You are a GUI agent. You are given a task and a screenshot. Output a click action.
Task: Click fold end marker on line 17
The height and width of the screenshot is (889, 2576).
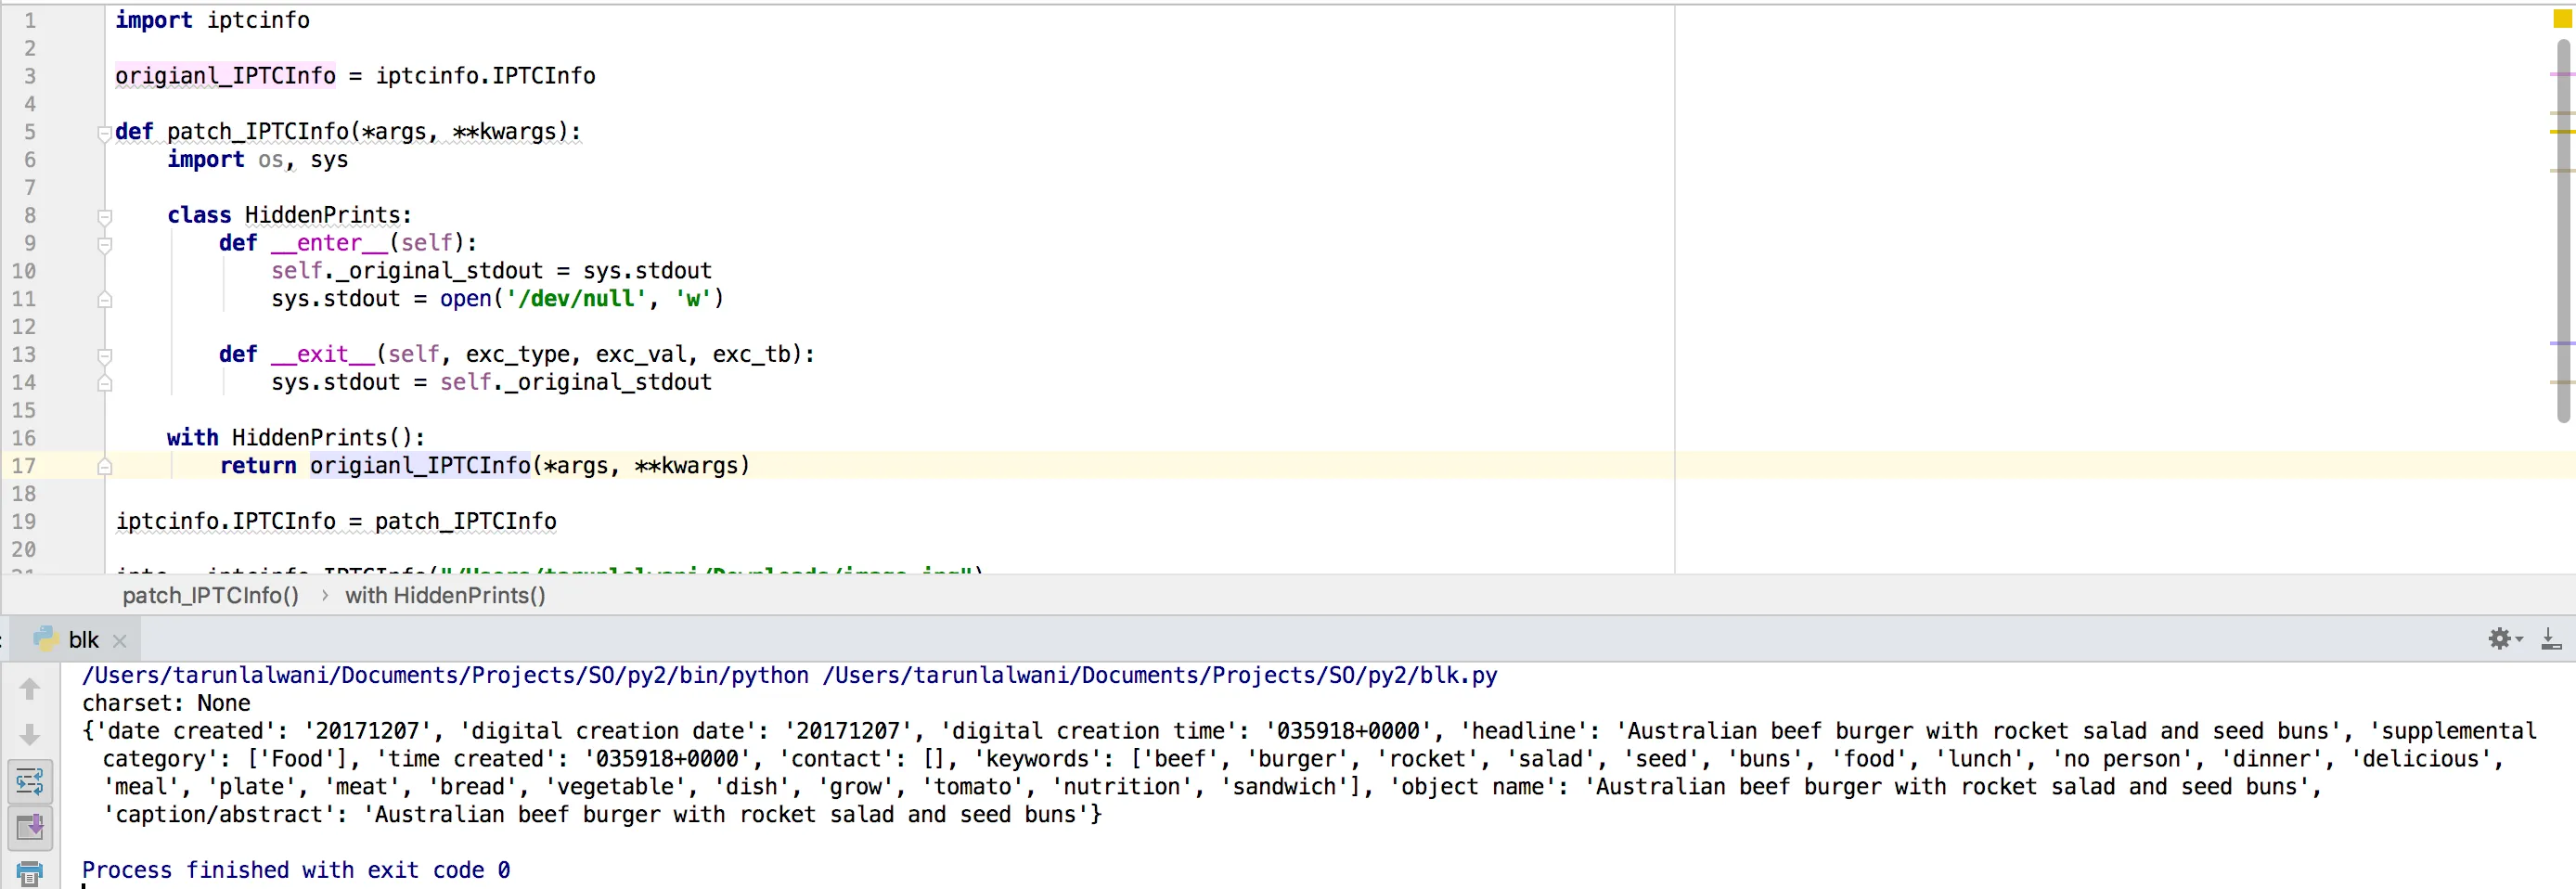click(x=104, y=466)
